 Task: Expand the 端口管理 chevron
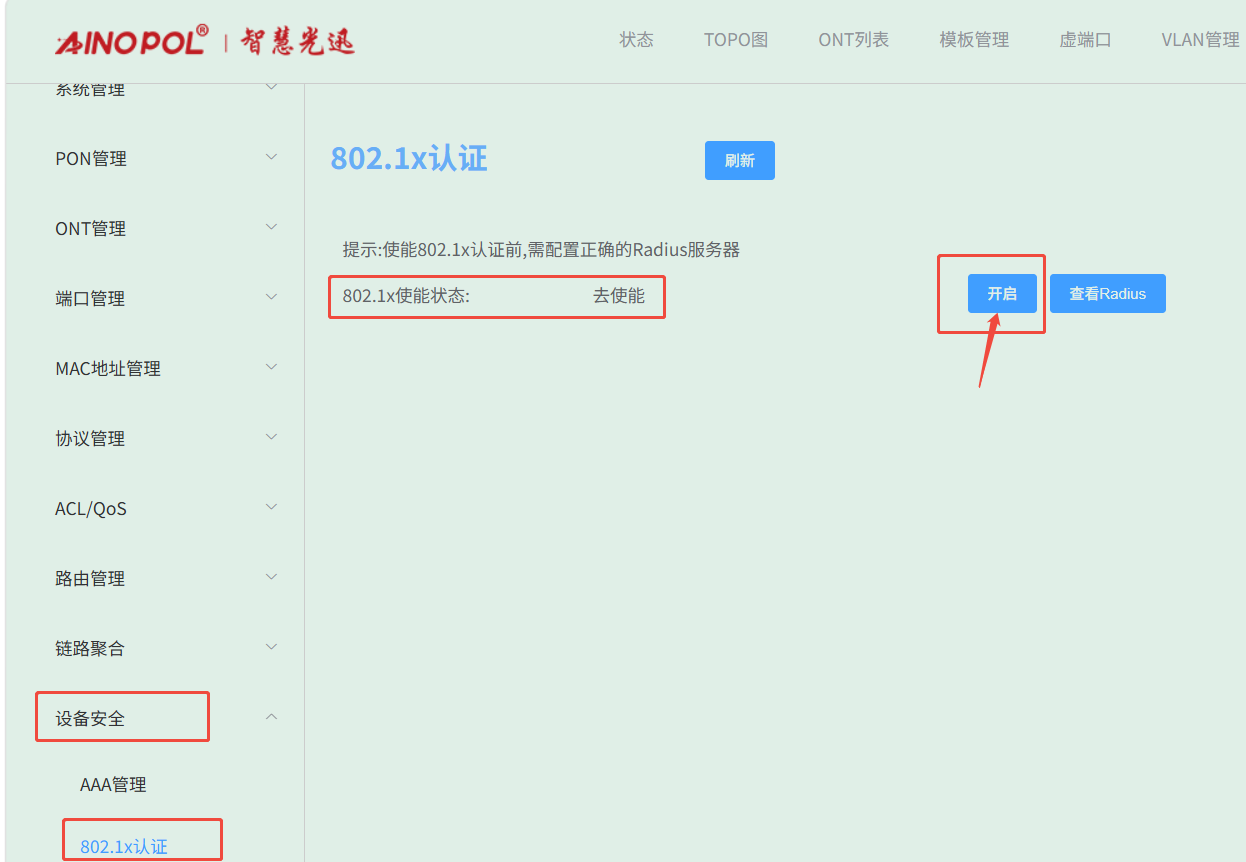pyautogui.click(x=271, y=297)
